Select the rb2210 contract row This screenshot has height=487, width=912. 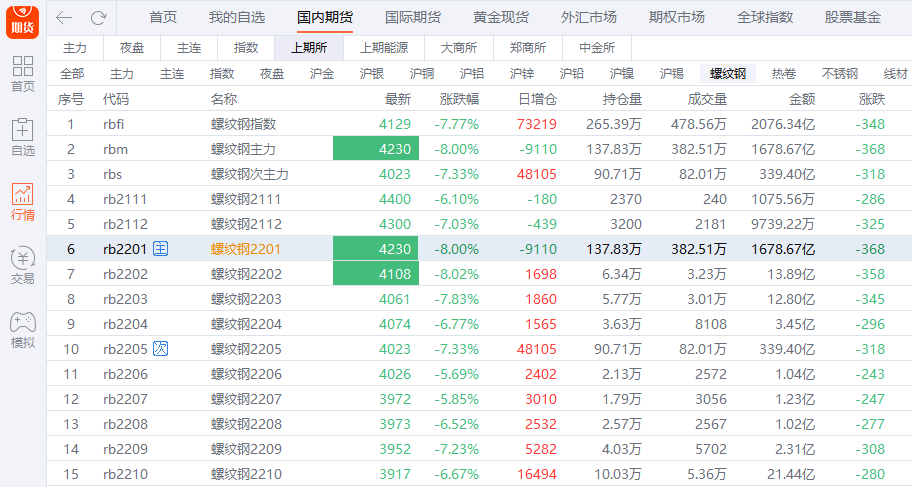pos(125,474)
